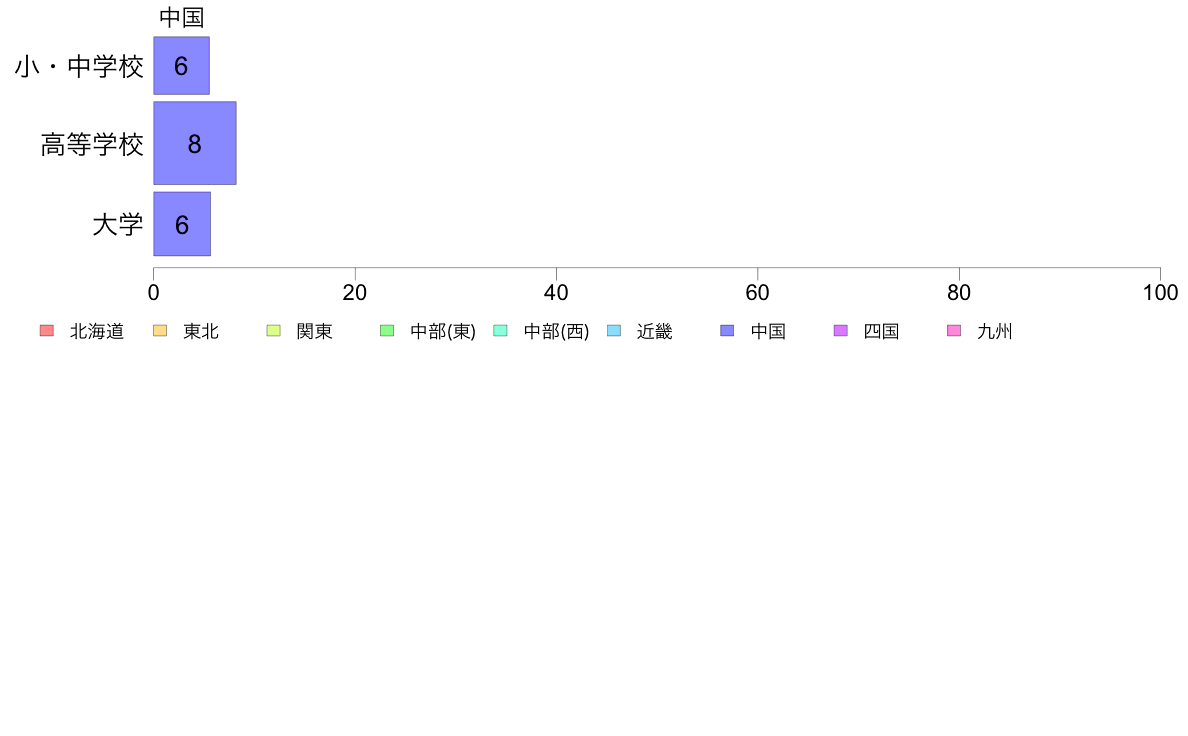Click the 関東 yellow-green legend swatch

274,330
